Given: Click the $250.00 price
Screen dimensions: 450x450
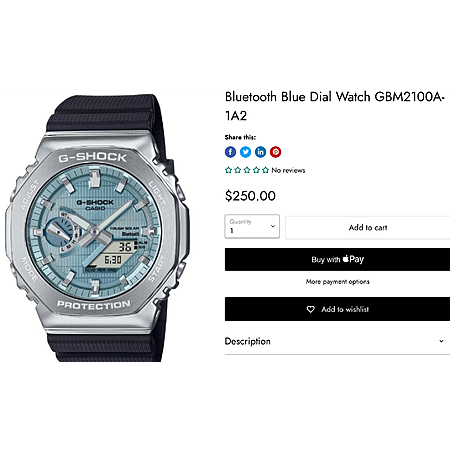Looking at the screenshot, I should coord(250,196).
